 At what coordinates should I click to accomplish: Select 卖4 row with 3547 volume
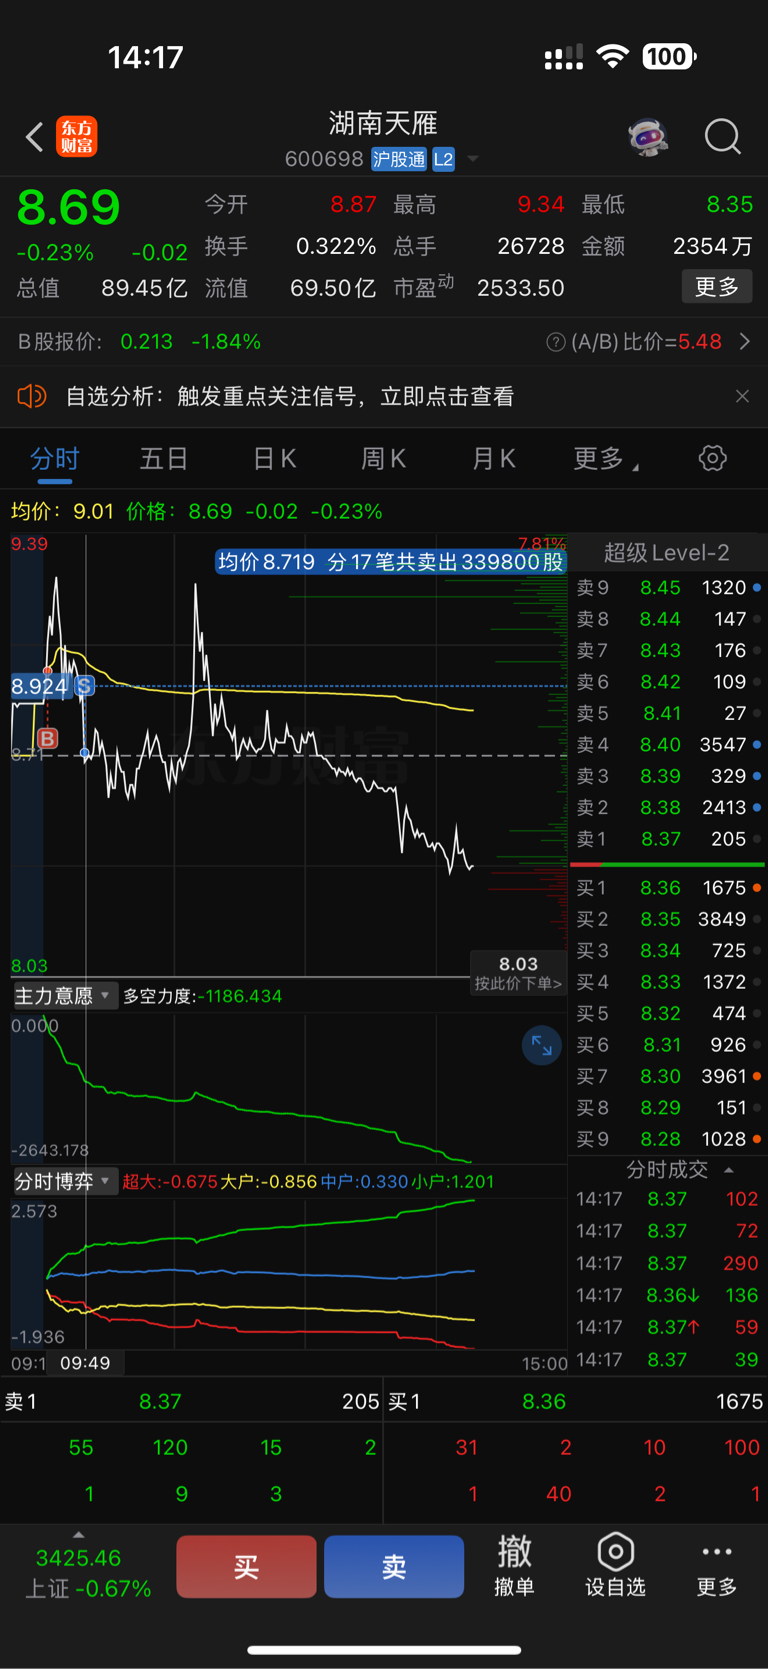667,745
